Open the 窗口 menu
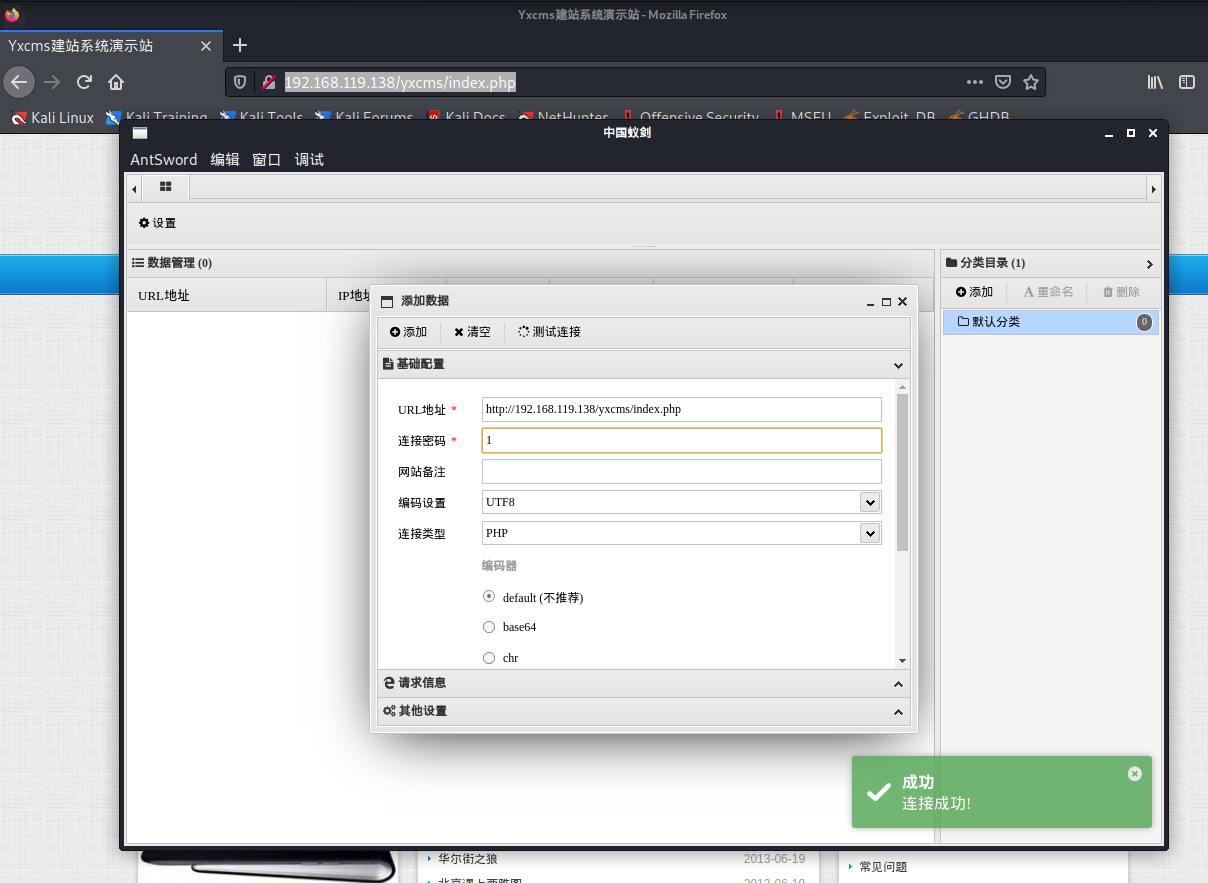The image size is (1208, 883). 267,160
